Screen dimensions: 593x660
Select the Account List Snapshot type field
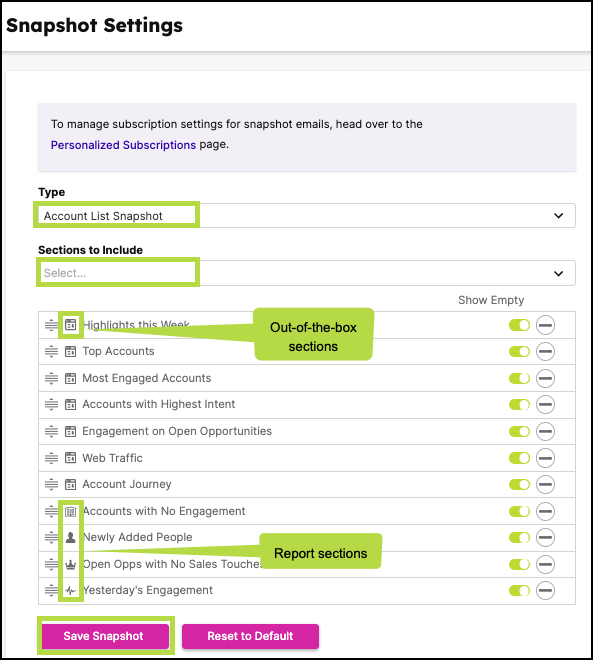(x=307, y=216)
